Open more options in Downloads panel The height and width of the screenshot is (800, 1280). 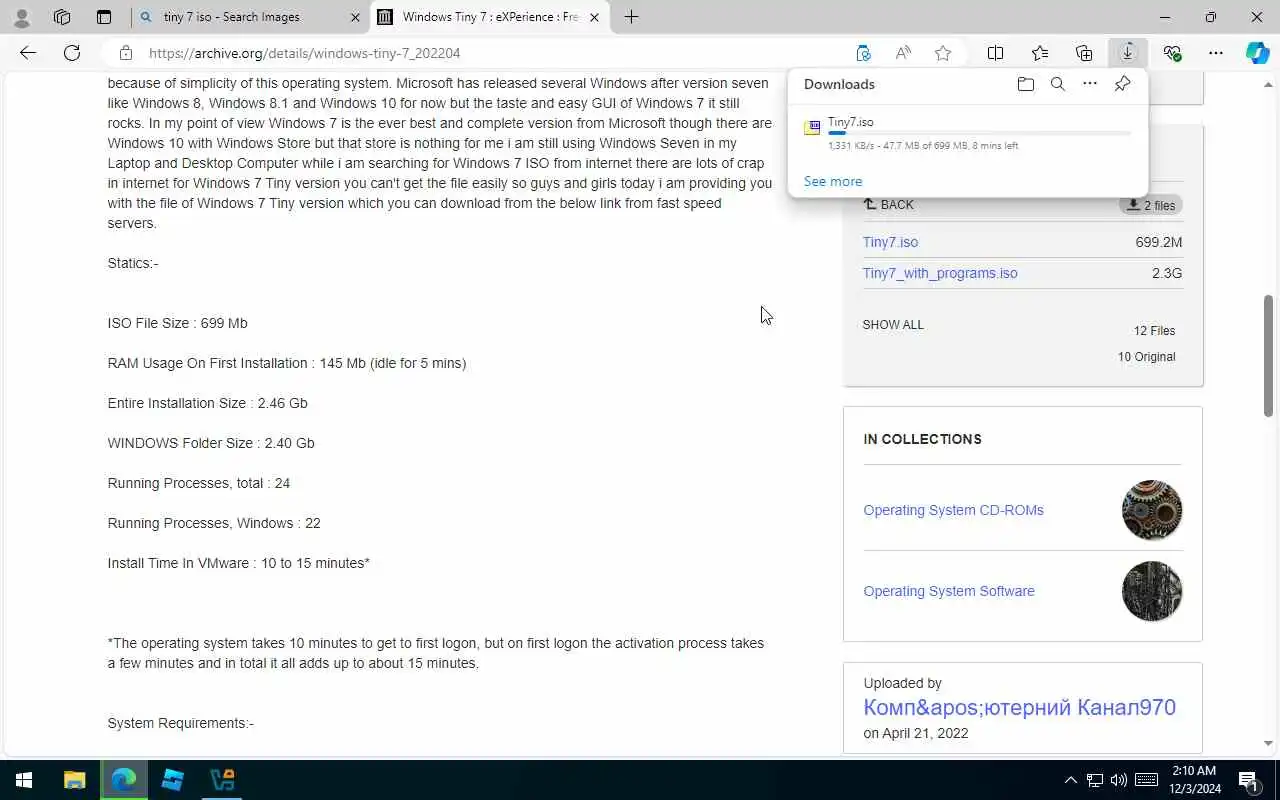[x=1090, y=84]
